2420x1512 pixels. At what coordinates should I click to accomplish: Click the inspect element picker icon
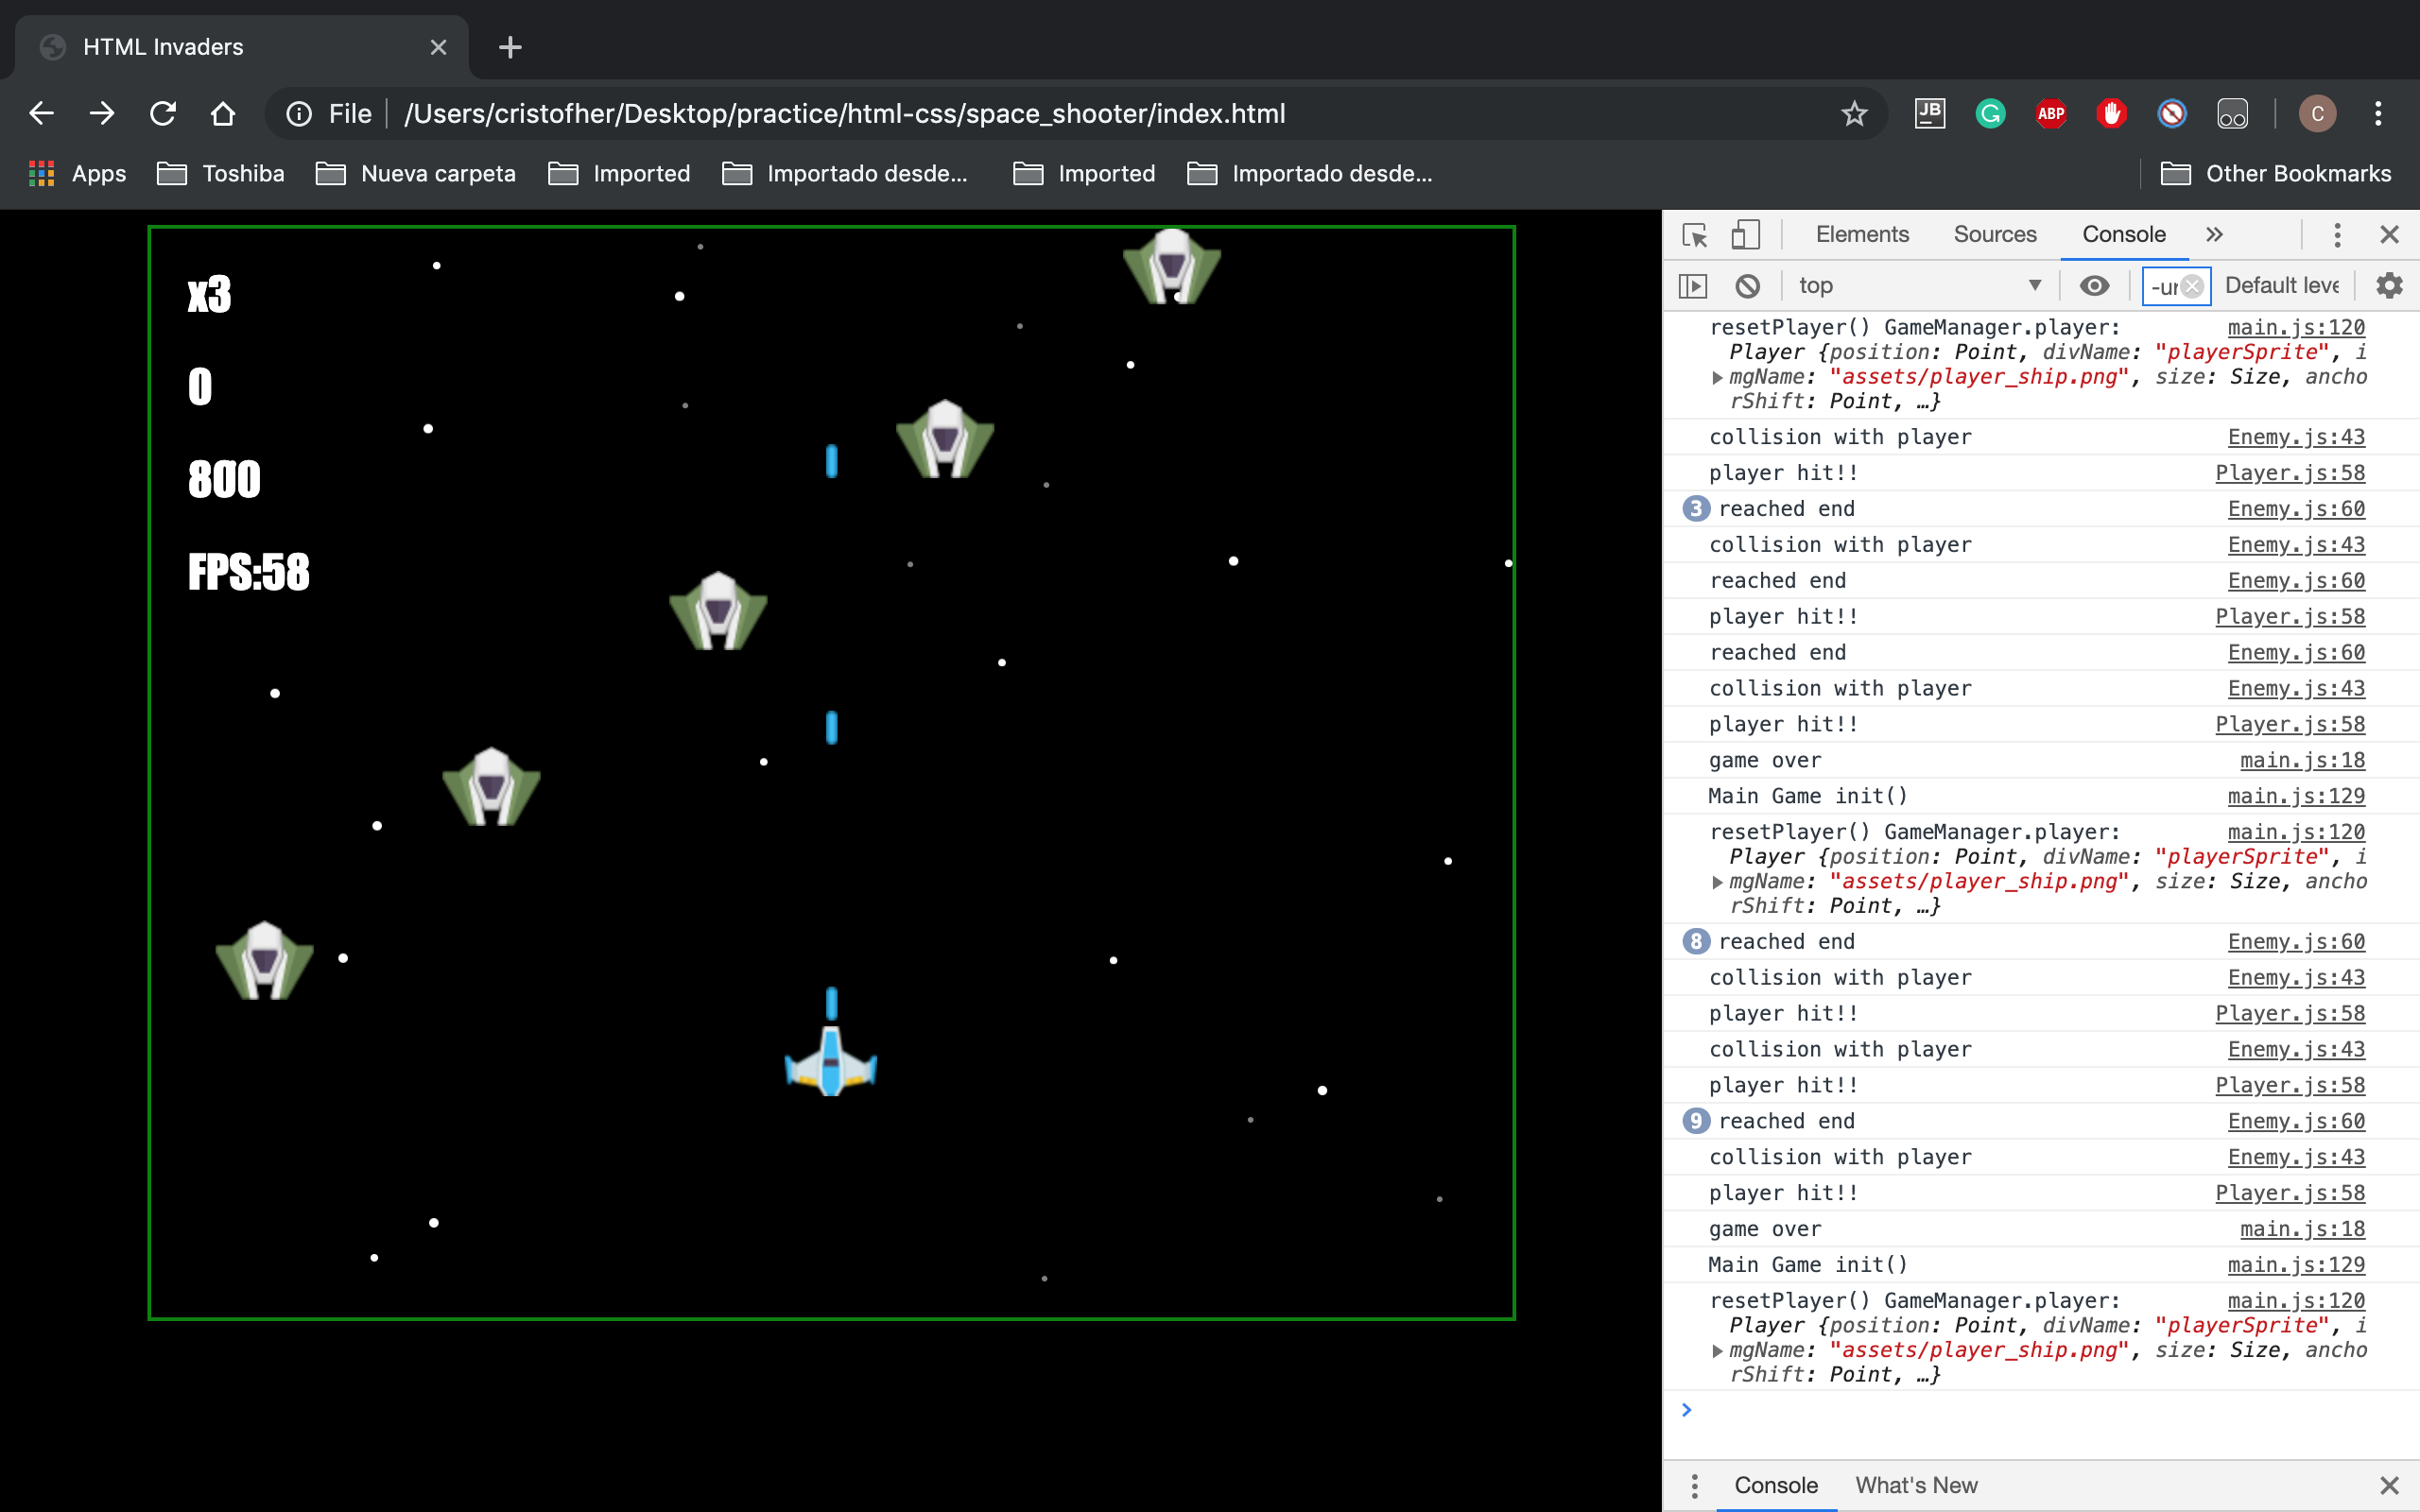(1695, 235)
